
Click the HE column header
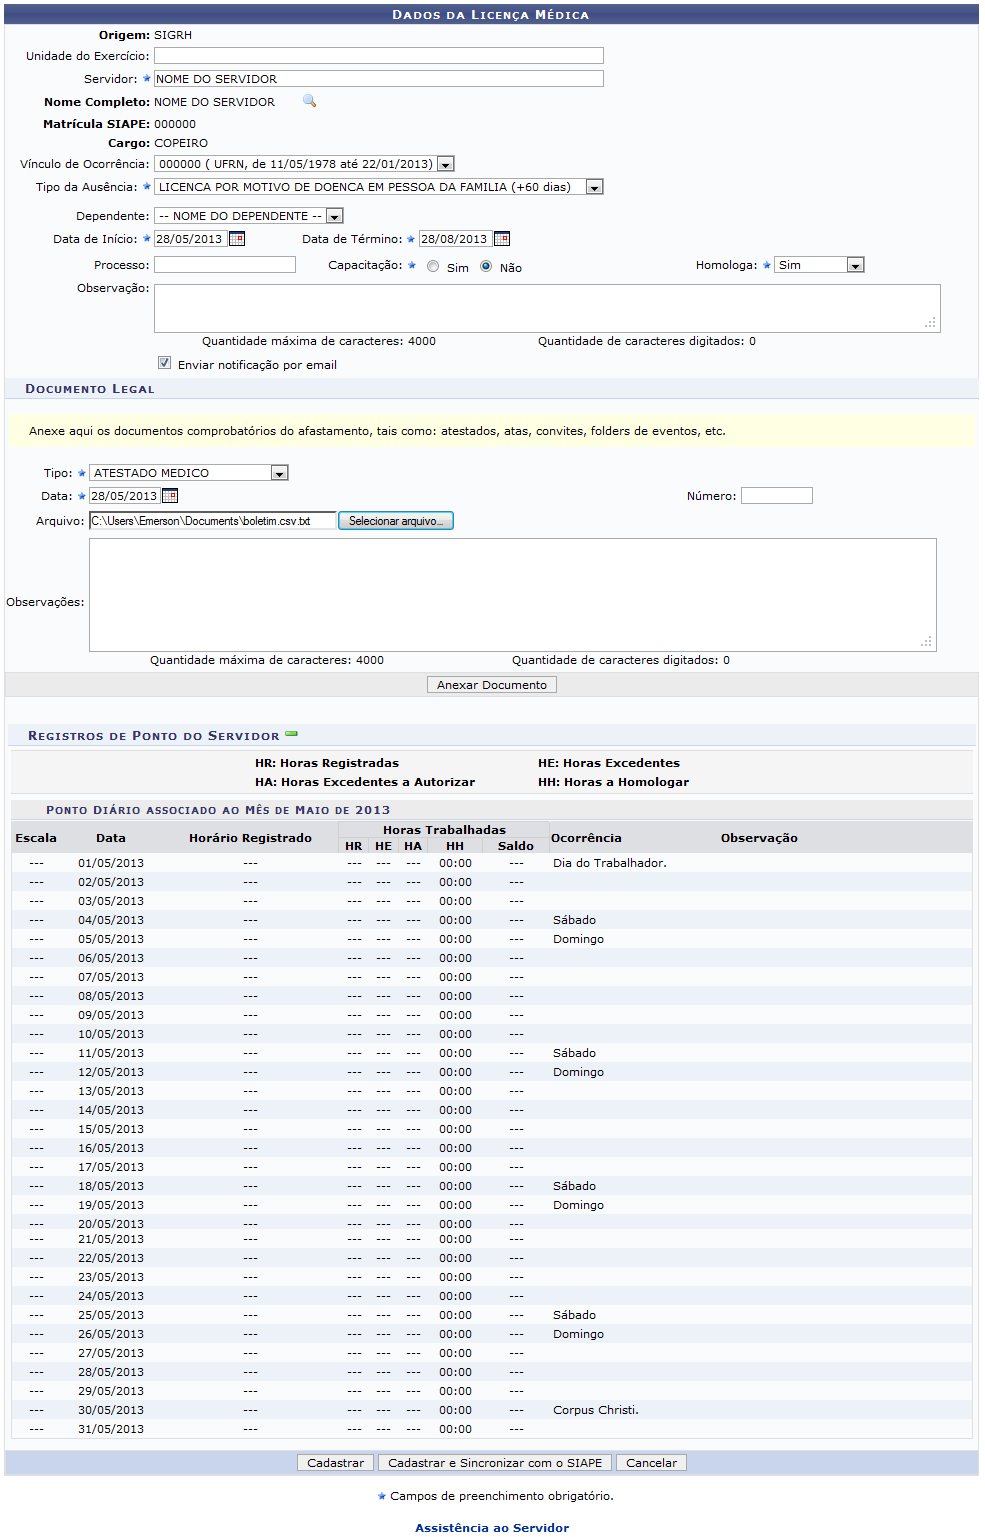click(x=383, y=846)
